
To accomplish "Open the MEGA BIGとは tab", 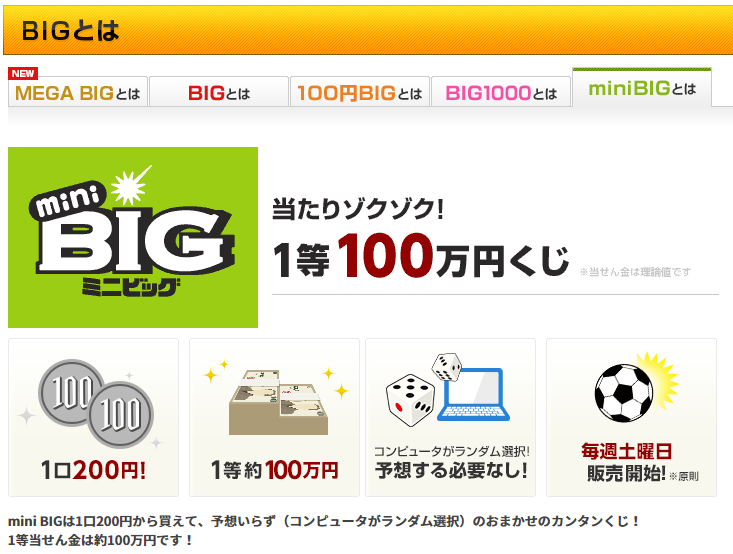I will pyautogui.click(x=78, y=92).
